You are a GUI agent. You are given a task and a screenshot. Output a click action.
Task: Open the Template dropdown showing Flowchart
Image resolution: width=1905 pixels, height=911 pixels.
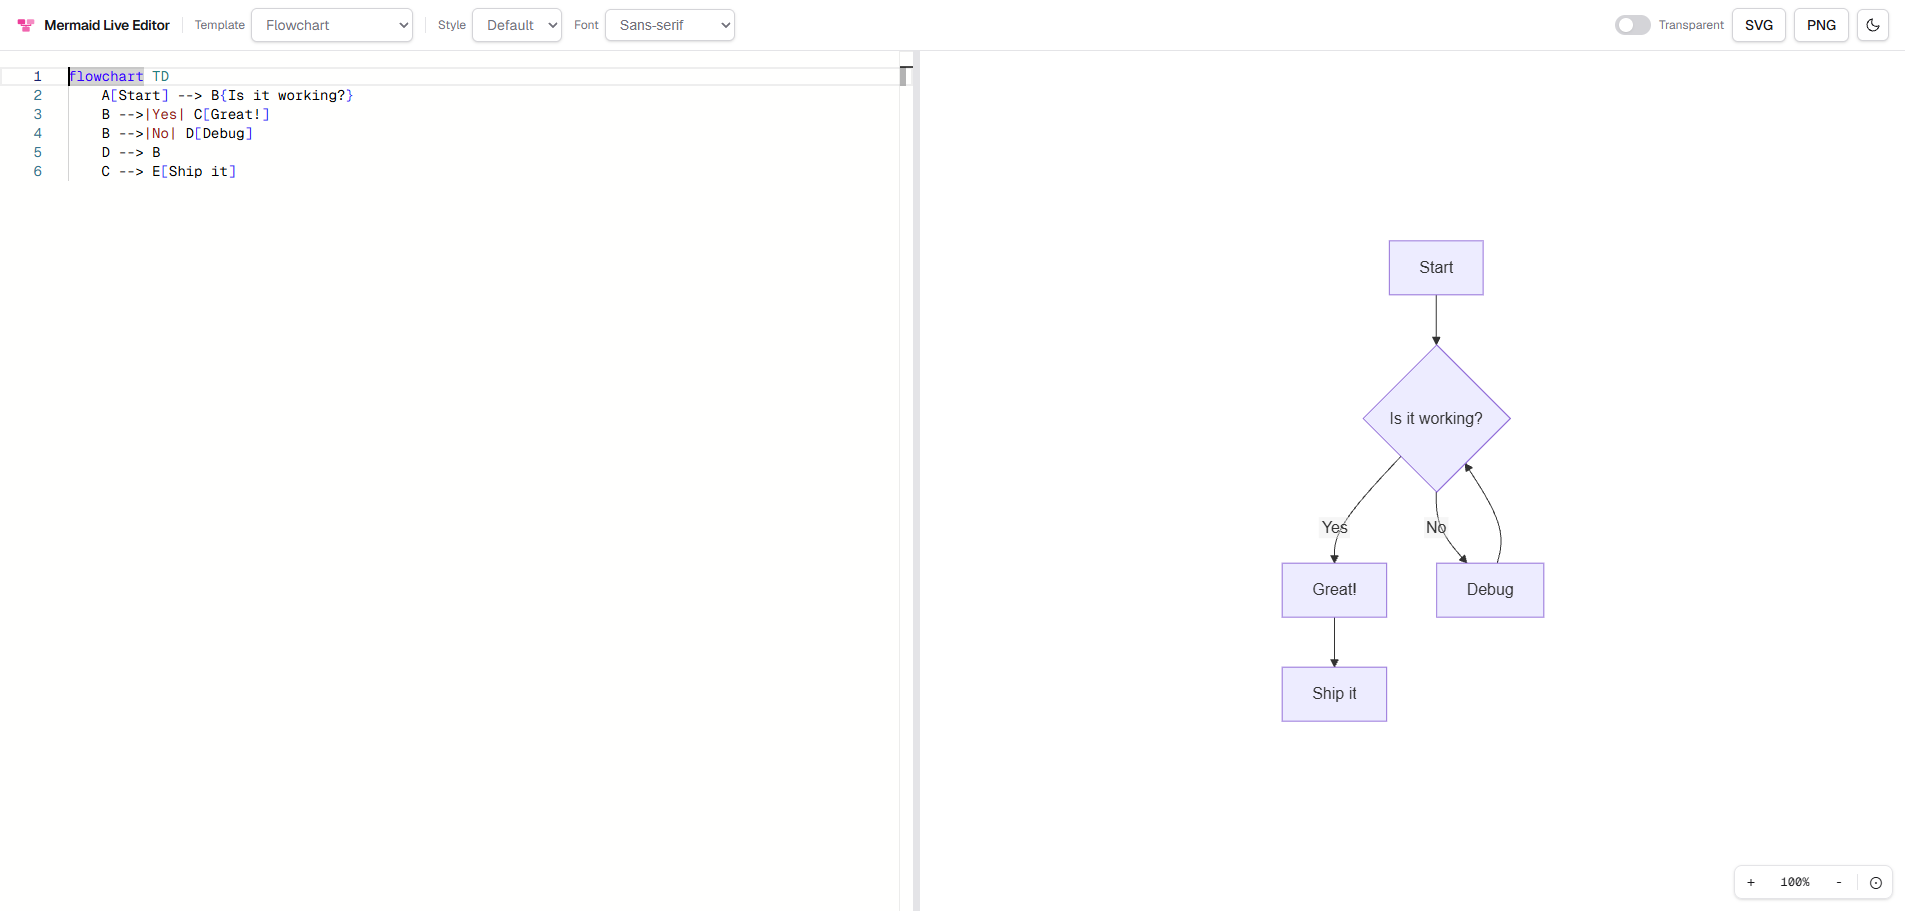point(332,25)
